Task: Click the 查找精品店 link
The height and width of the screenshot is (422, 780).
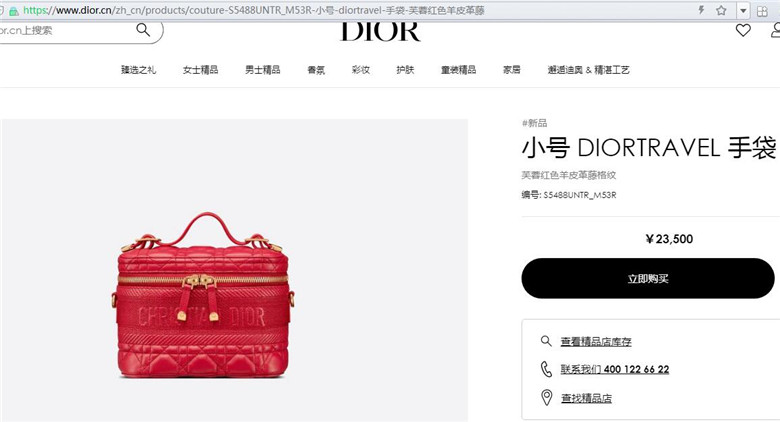Action: (x=586, y=398)
